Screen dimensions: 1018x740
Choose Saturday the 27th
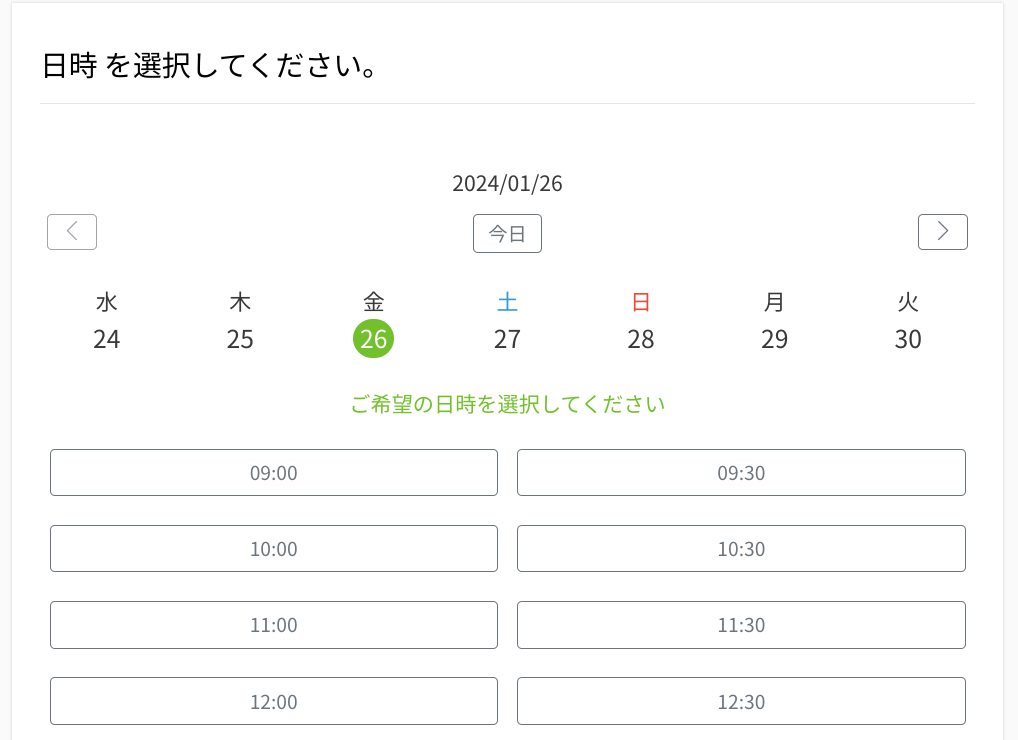[508, 339]
